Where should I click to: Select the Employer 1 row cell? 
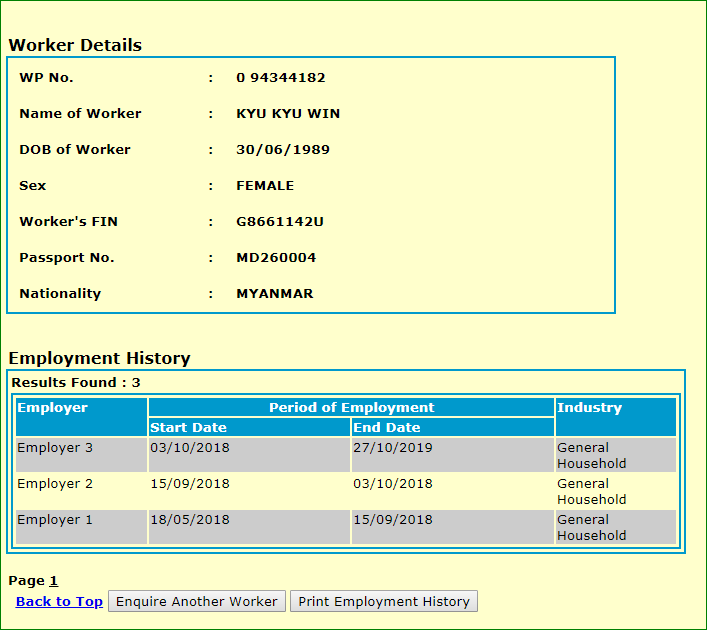pos(55,520)
